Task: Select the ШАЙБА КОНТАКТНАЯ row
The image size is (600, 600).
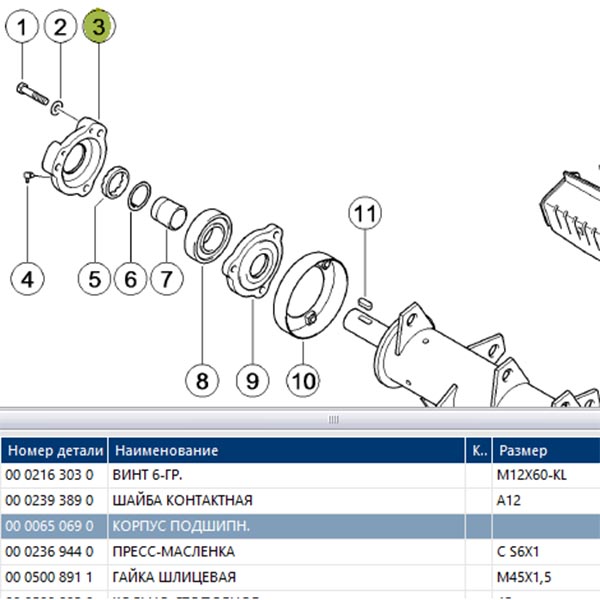Action: click(300, 501)
